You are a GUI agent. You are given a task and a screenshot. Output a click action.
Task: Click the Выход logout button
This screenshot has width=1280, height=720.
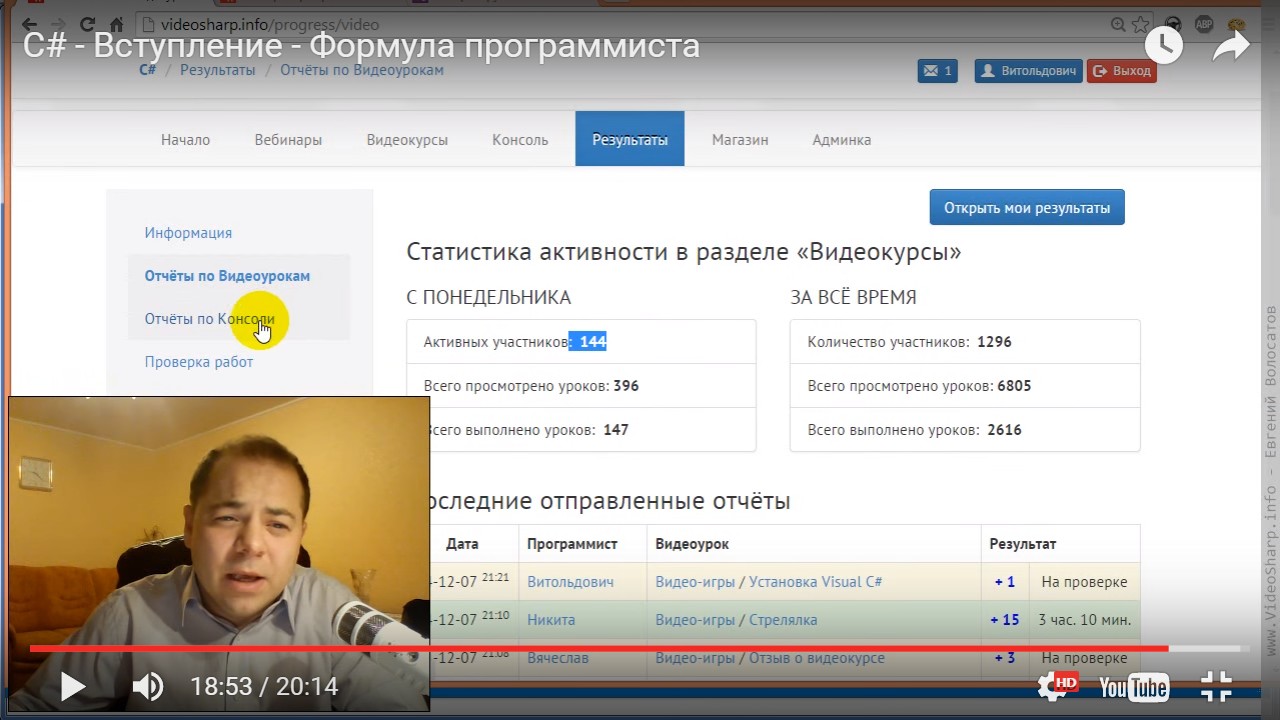pos(1122,71)
